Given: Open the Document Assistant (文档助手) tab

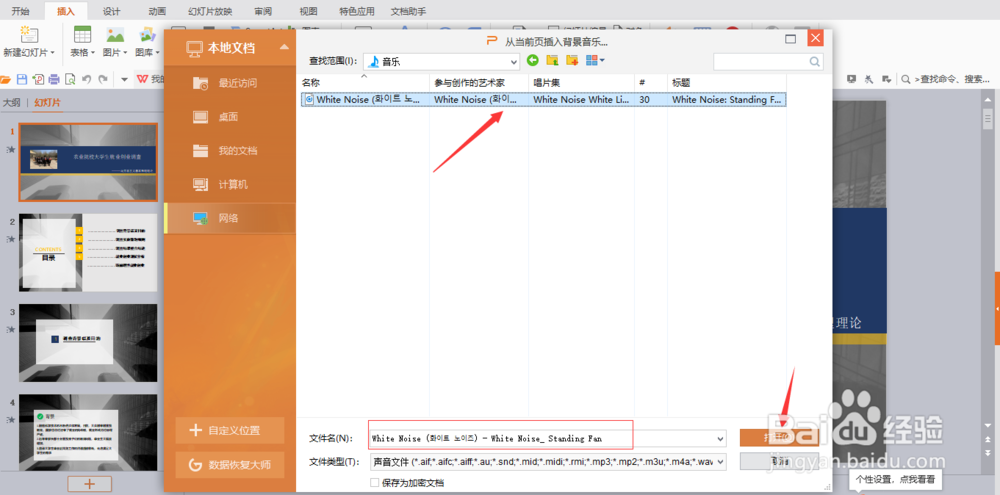Looking at the screenshot, I should click(409, 11).
